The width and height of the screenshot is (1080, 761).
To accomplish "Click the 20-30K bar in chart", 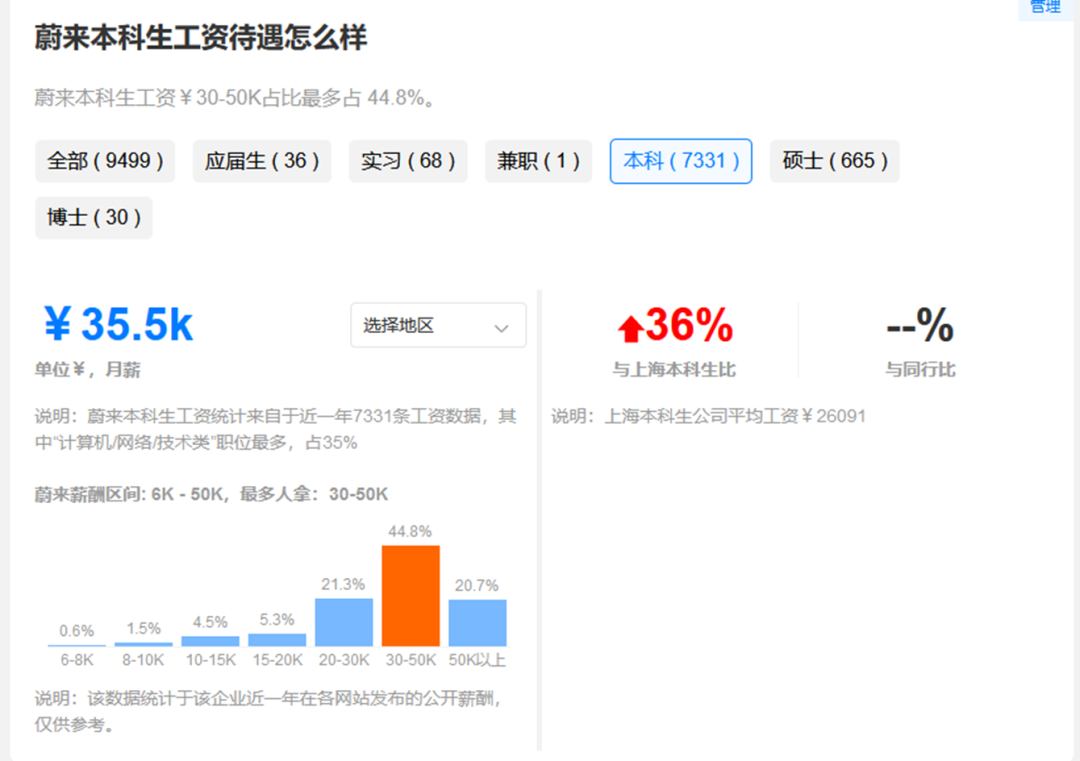I will pos(344,622).
